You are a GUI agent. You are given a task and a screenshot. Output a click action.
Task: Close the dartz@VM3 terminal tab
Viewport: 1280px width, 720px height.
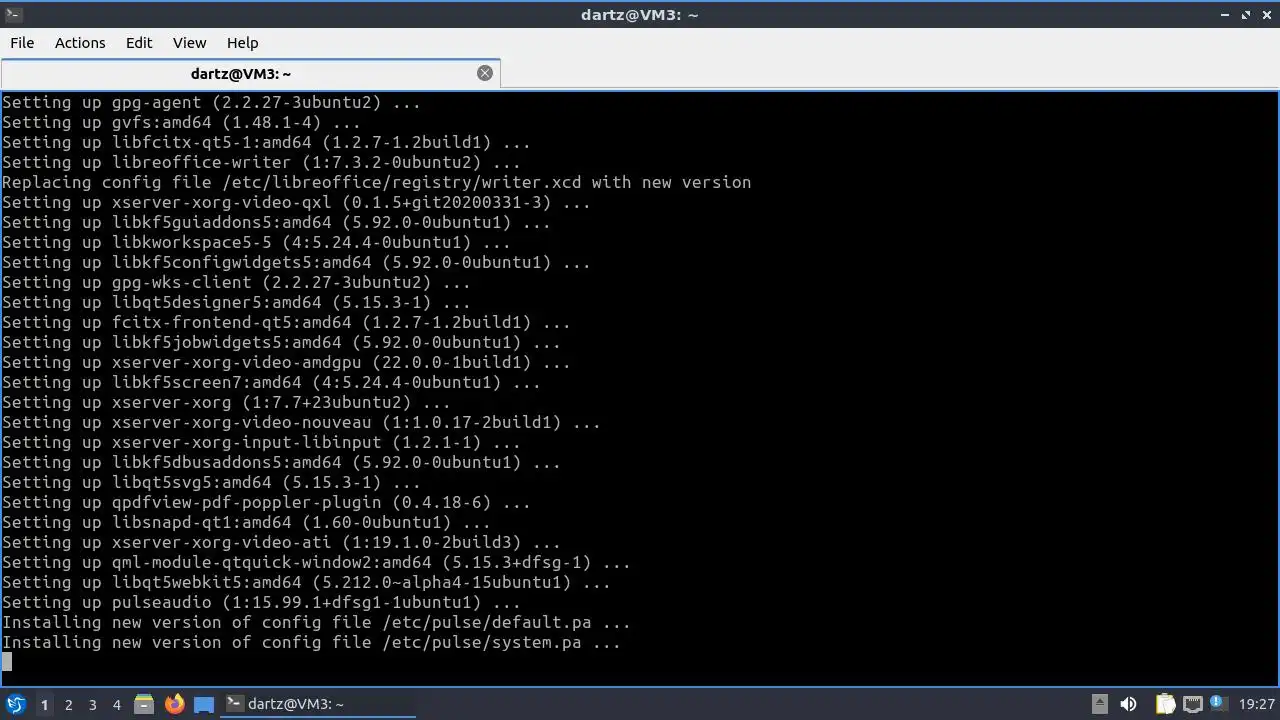(485, 73)
